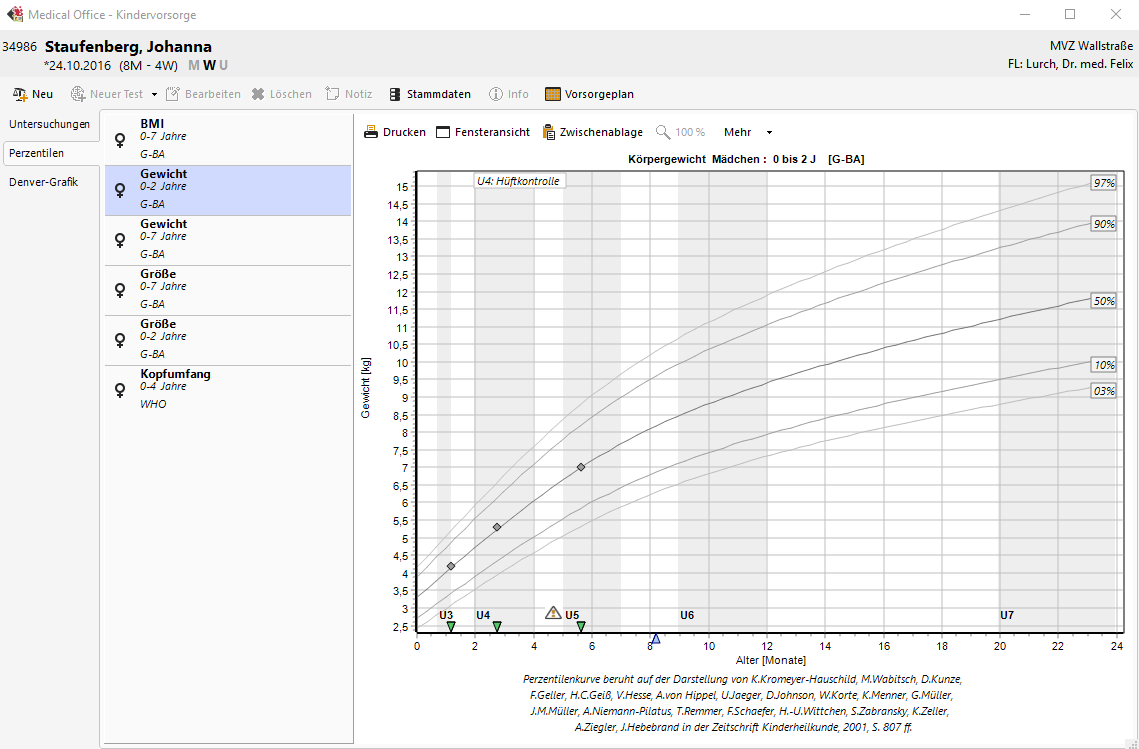Open the Mehr dropdown menu
Viewport: 1139px width, 749px height.
coord(748,132)
